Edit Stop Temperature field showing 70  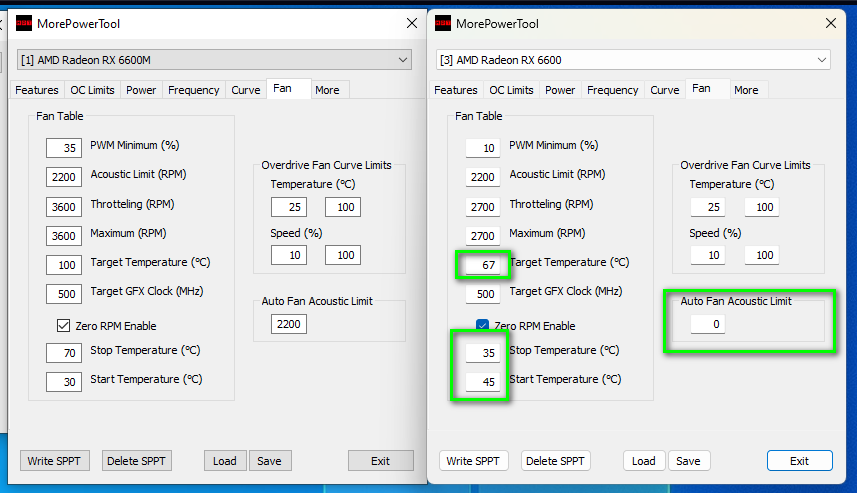click(64, 353)
